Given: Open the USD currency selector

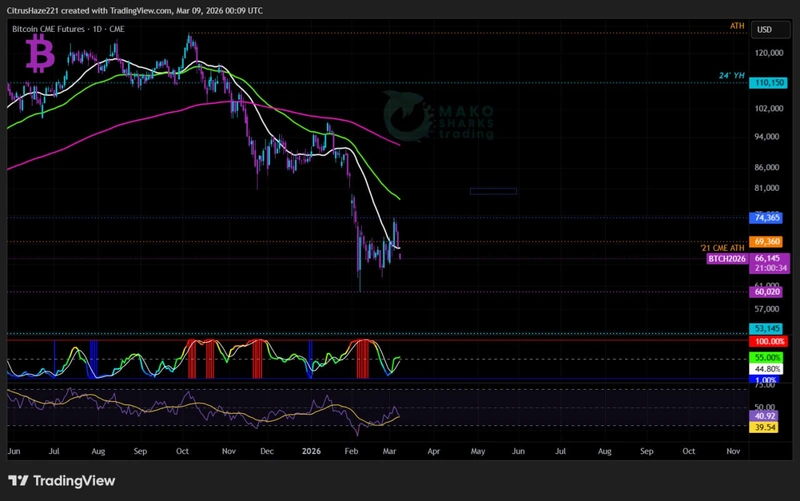Looking at the screenshot, I should pyautogui.click(x=767, y=30).
